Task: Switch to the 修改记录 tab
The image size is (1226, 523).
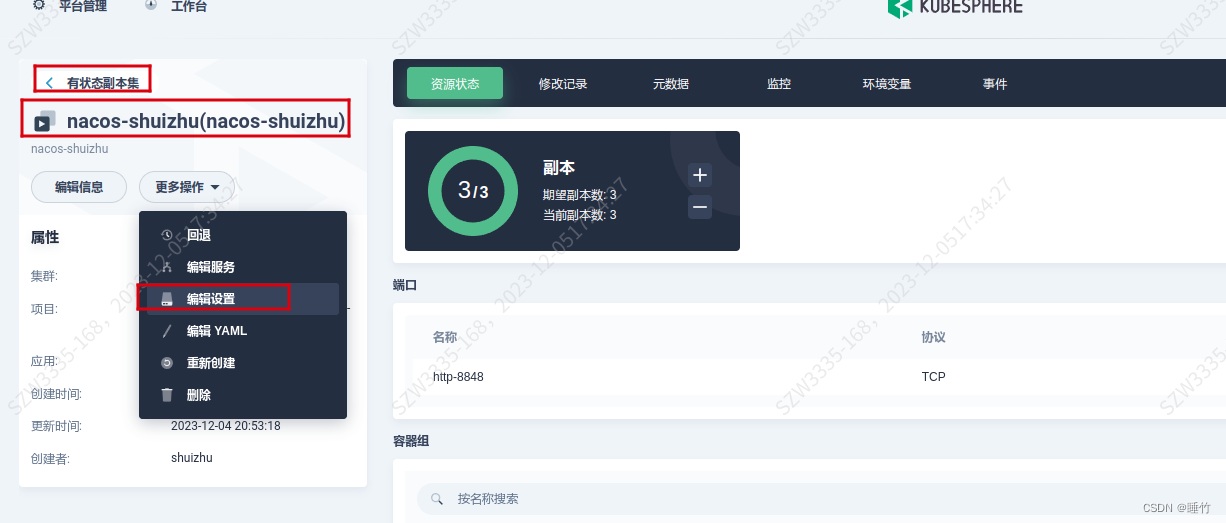Action: (563, 84)
